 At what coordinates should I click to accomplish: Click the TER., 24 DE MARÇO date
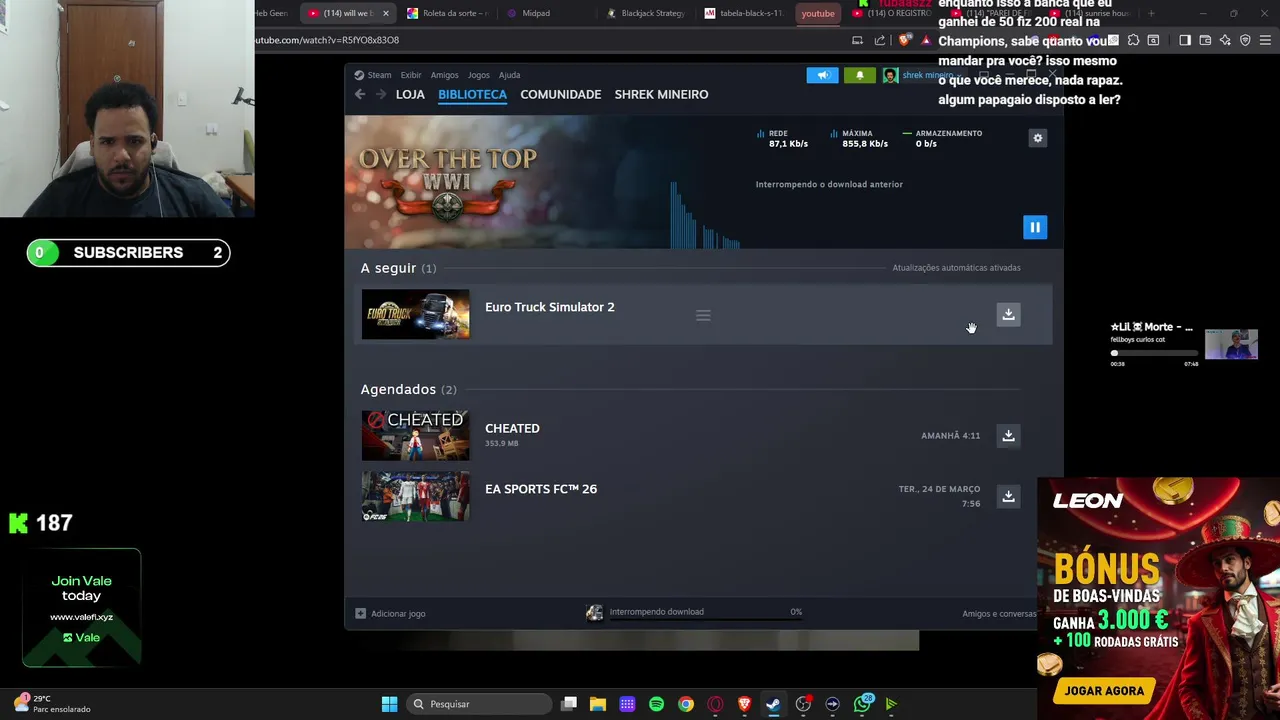pos(939,489)
